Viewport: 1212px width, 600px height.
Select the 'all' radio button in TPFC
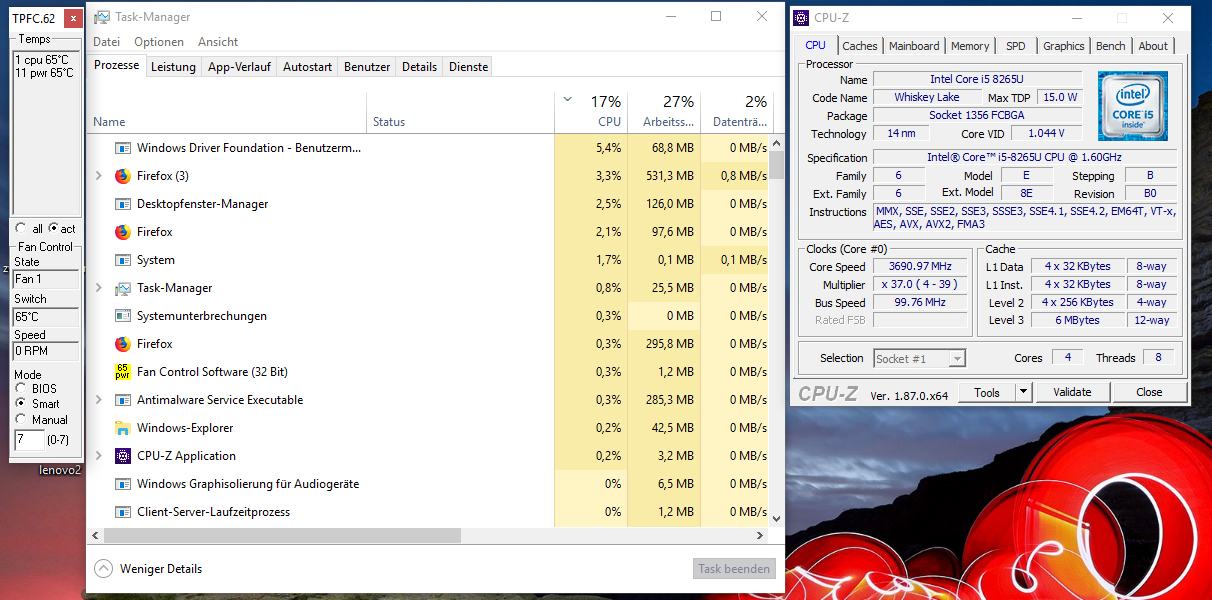[22, 229]
